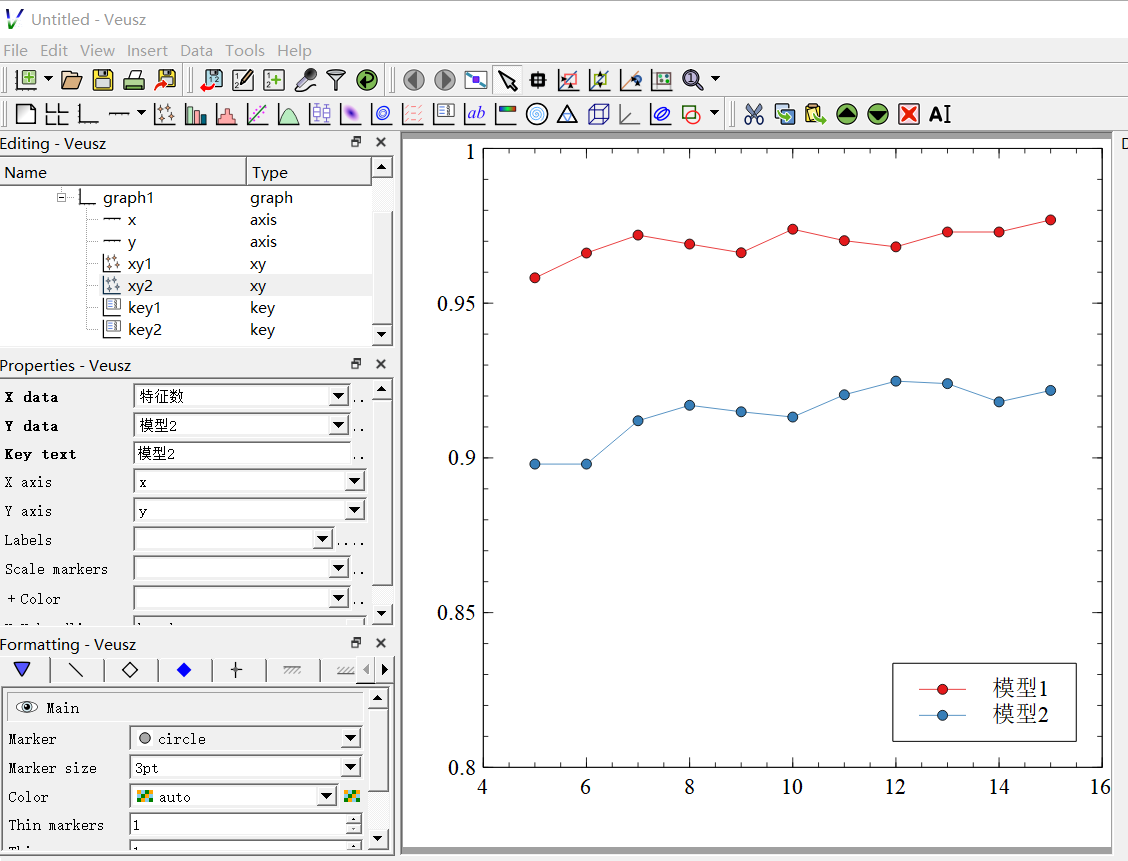Open the X data dropdown

pos(338,396)
